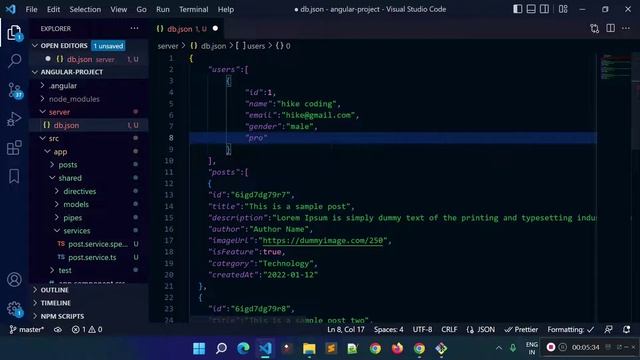Toggle the bottom panel layout icon

[531, 9]
